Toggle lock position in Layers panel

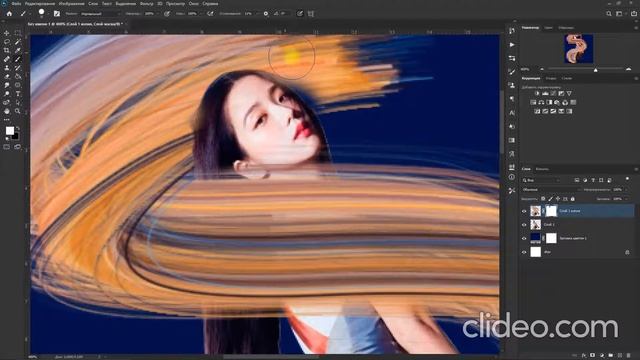(x=558, y=199)
